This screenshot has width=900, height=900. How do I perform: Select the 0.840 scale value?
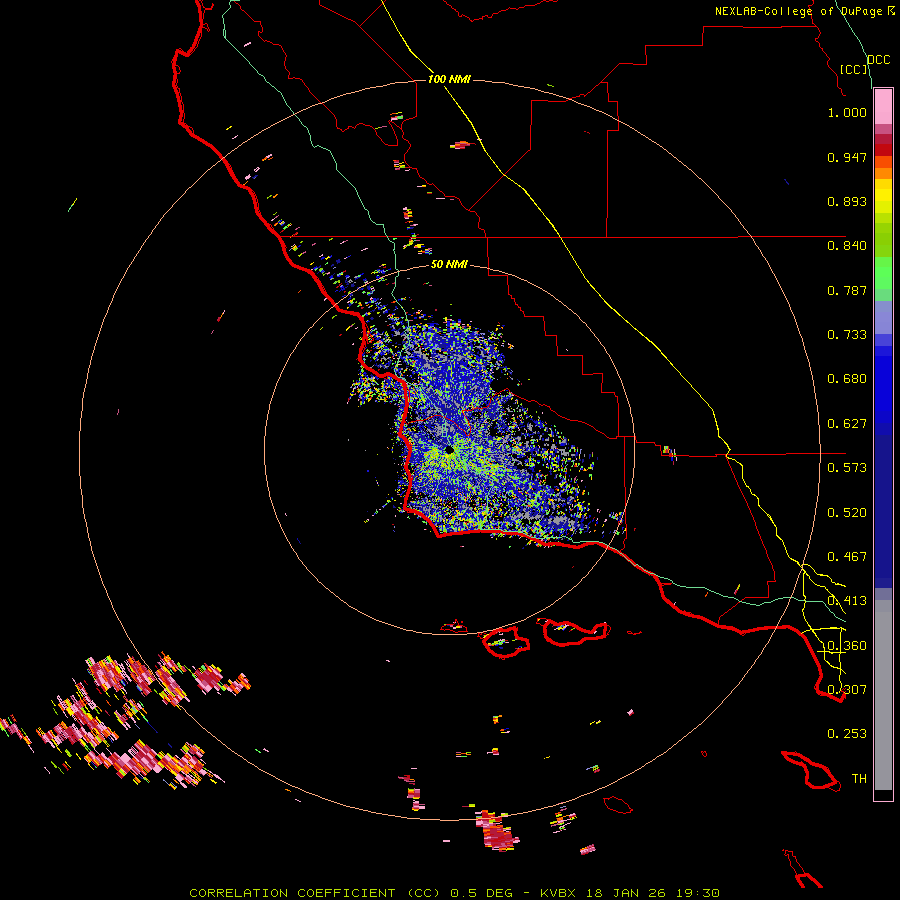[x=847, y=246]
